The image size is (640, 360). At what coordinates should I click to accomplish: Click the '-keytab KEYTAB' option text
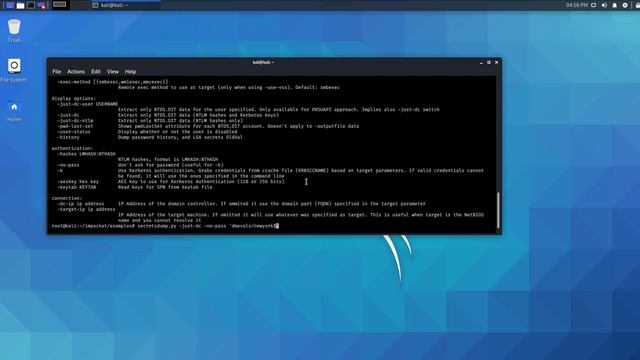click(76, 187)
